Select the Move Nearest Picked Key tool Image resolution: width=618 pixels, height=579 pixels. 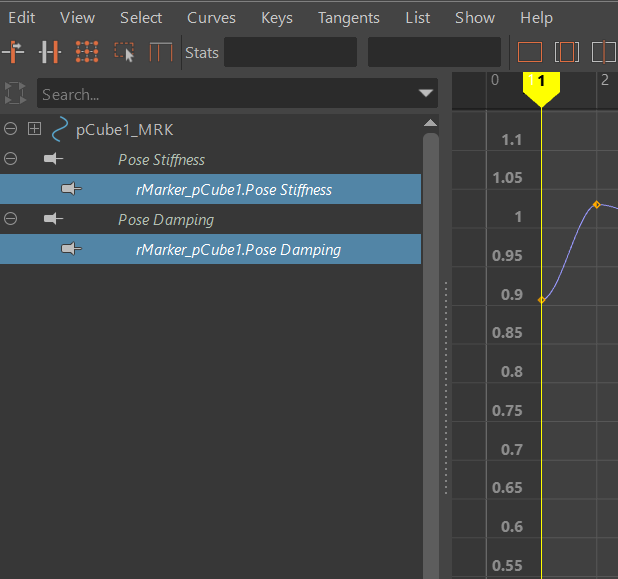point(14,52)
